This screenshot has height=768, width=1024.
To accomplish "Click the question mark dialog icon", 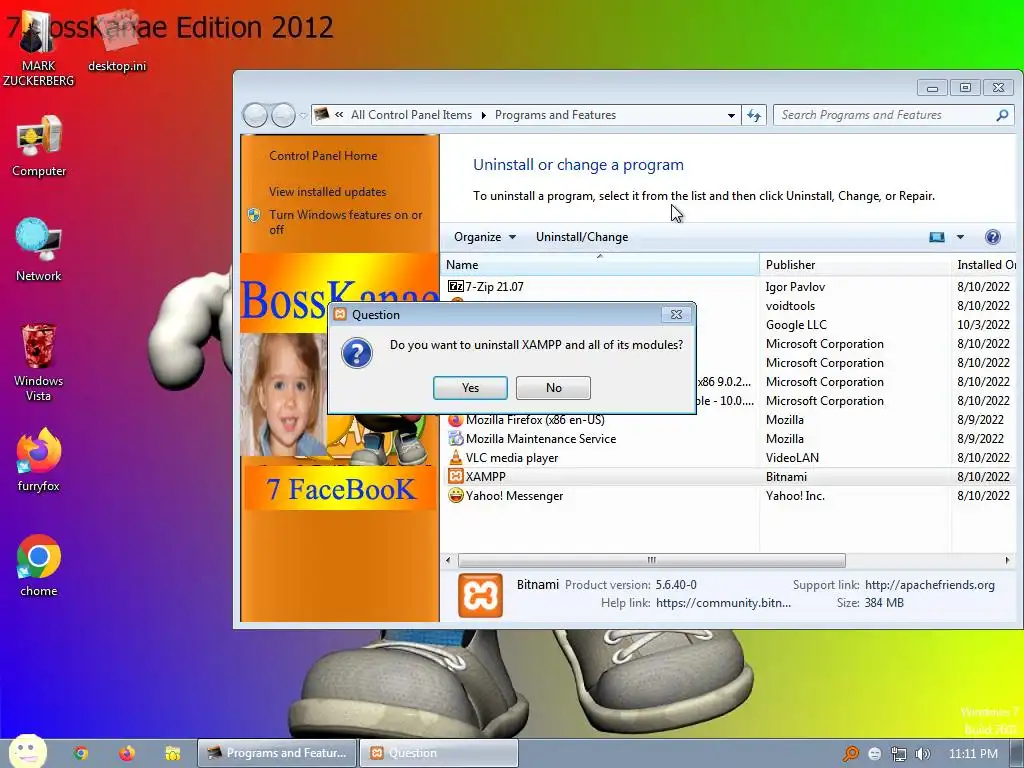I will click(357, 353).
